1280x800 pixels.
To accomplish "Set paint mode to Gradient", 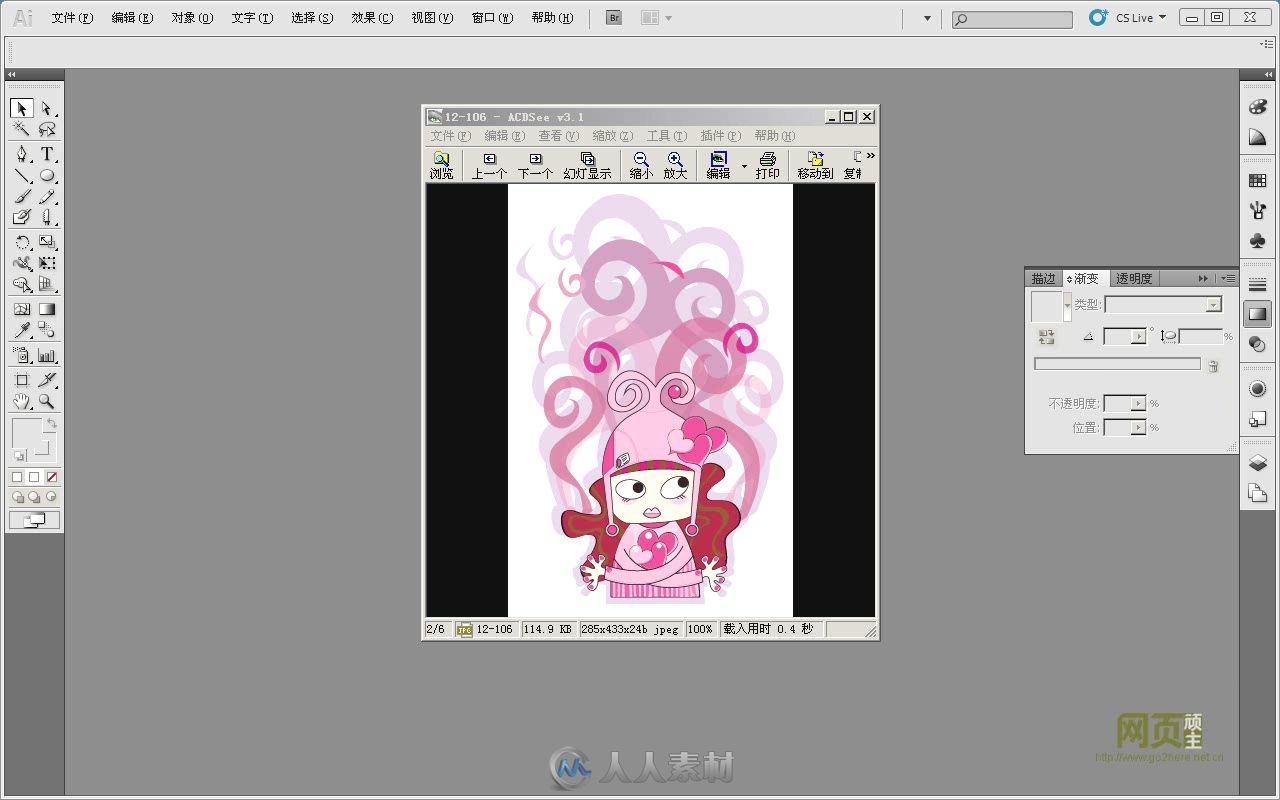I will [34, 477].
